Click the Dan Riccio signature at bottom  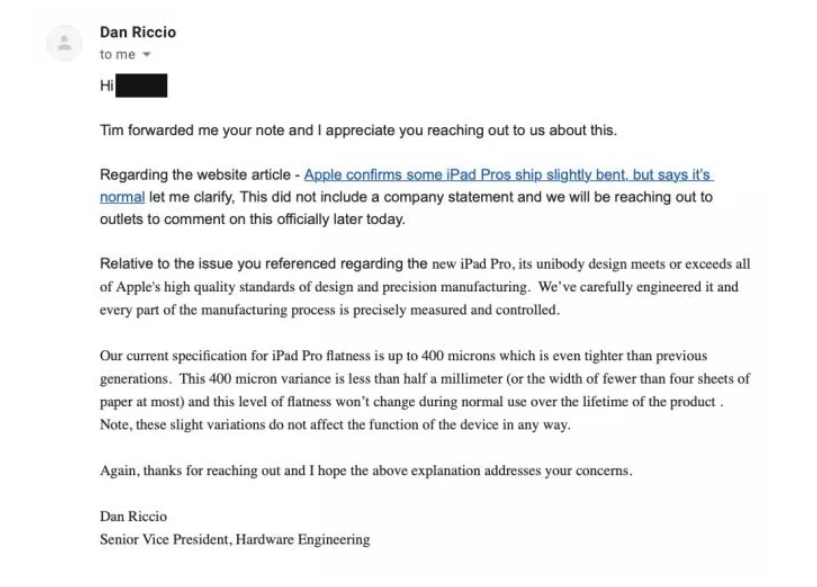click(134, 517)
